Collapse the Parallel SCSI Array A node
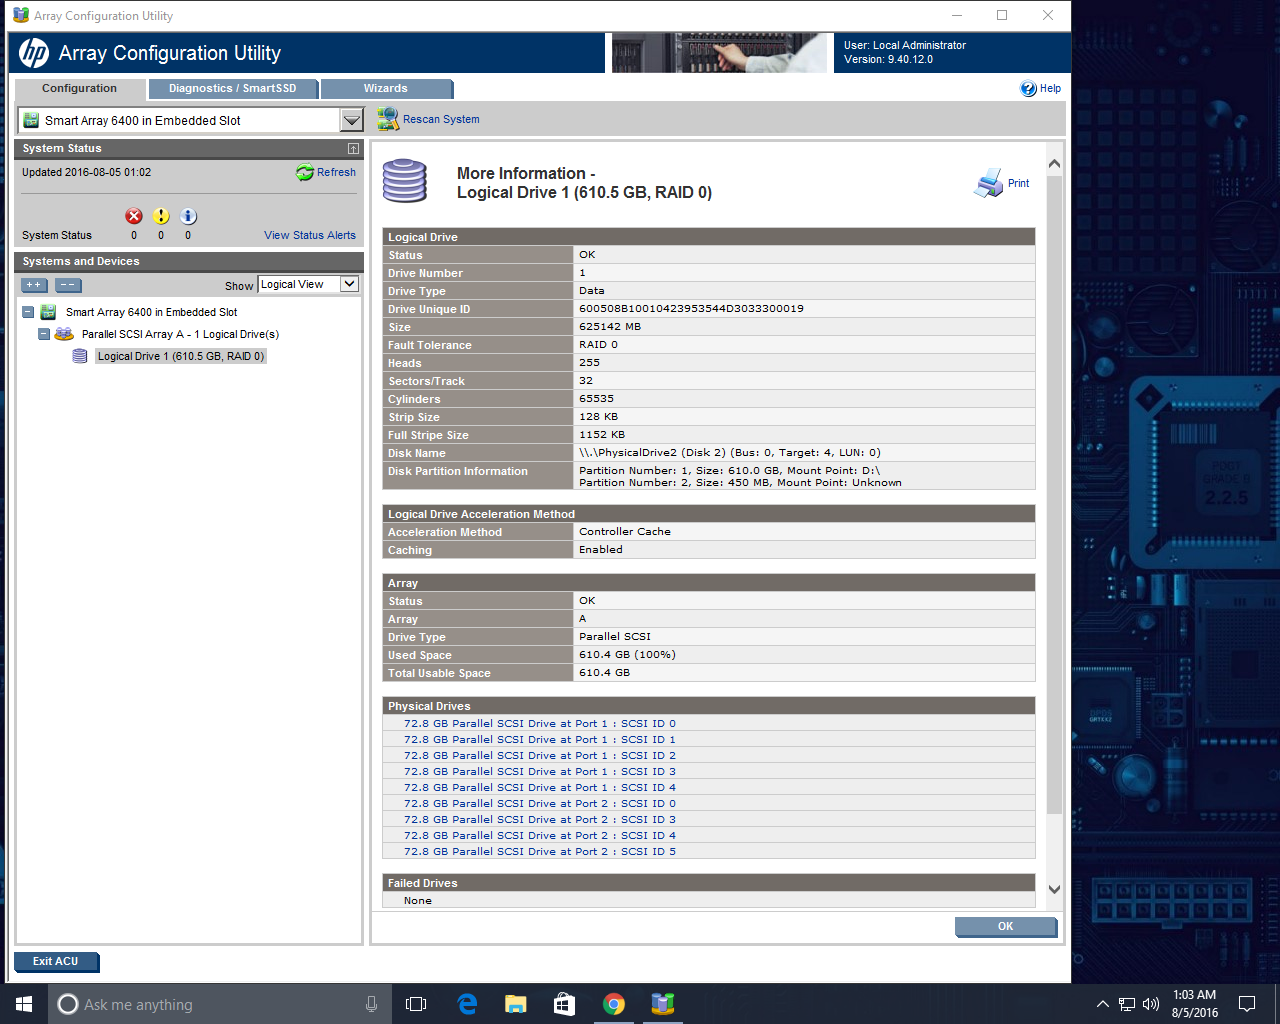Image resolution: width=1280 pixels, height=1024 pixels. coord(44,334)
